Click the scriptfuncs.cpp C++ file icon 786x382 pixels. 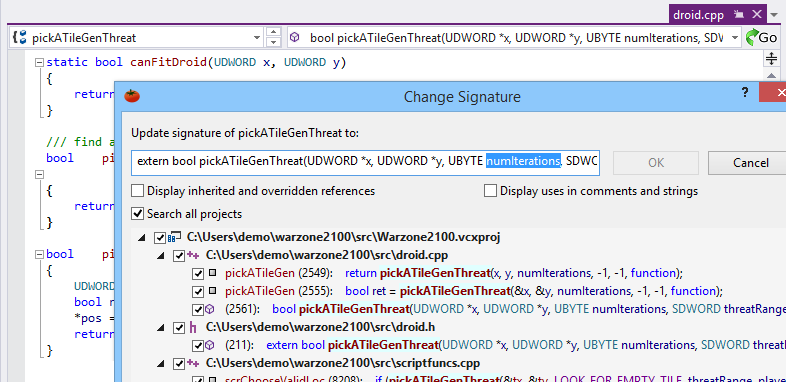click(x=193, y=363)
